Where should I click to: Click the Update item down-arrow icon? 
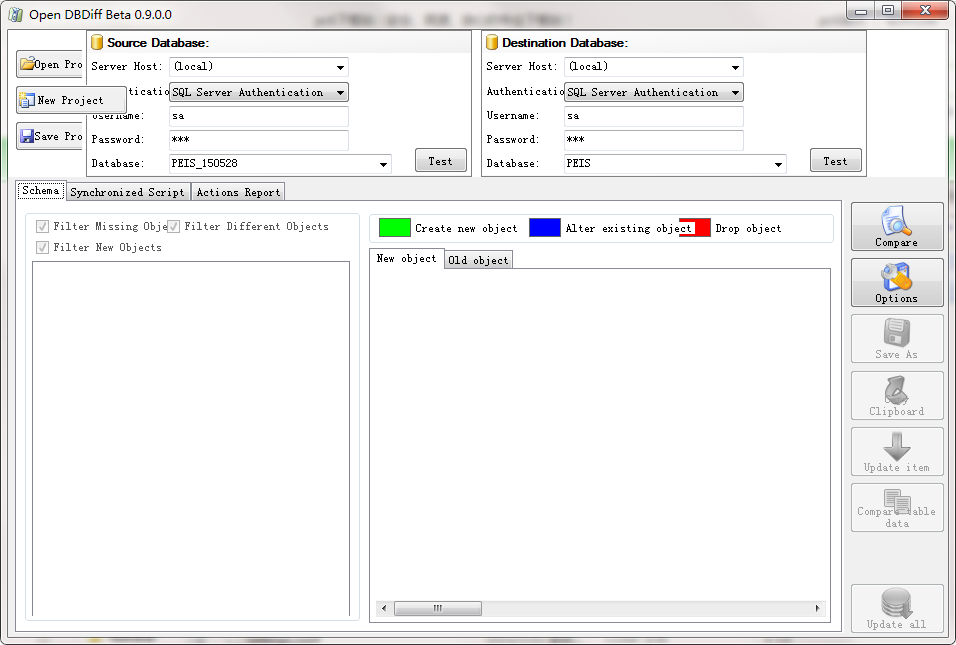point(896,446)
